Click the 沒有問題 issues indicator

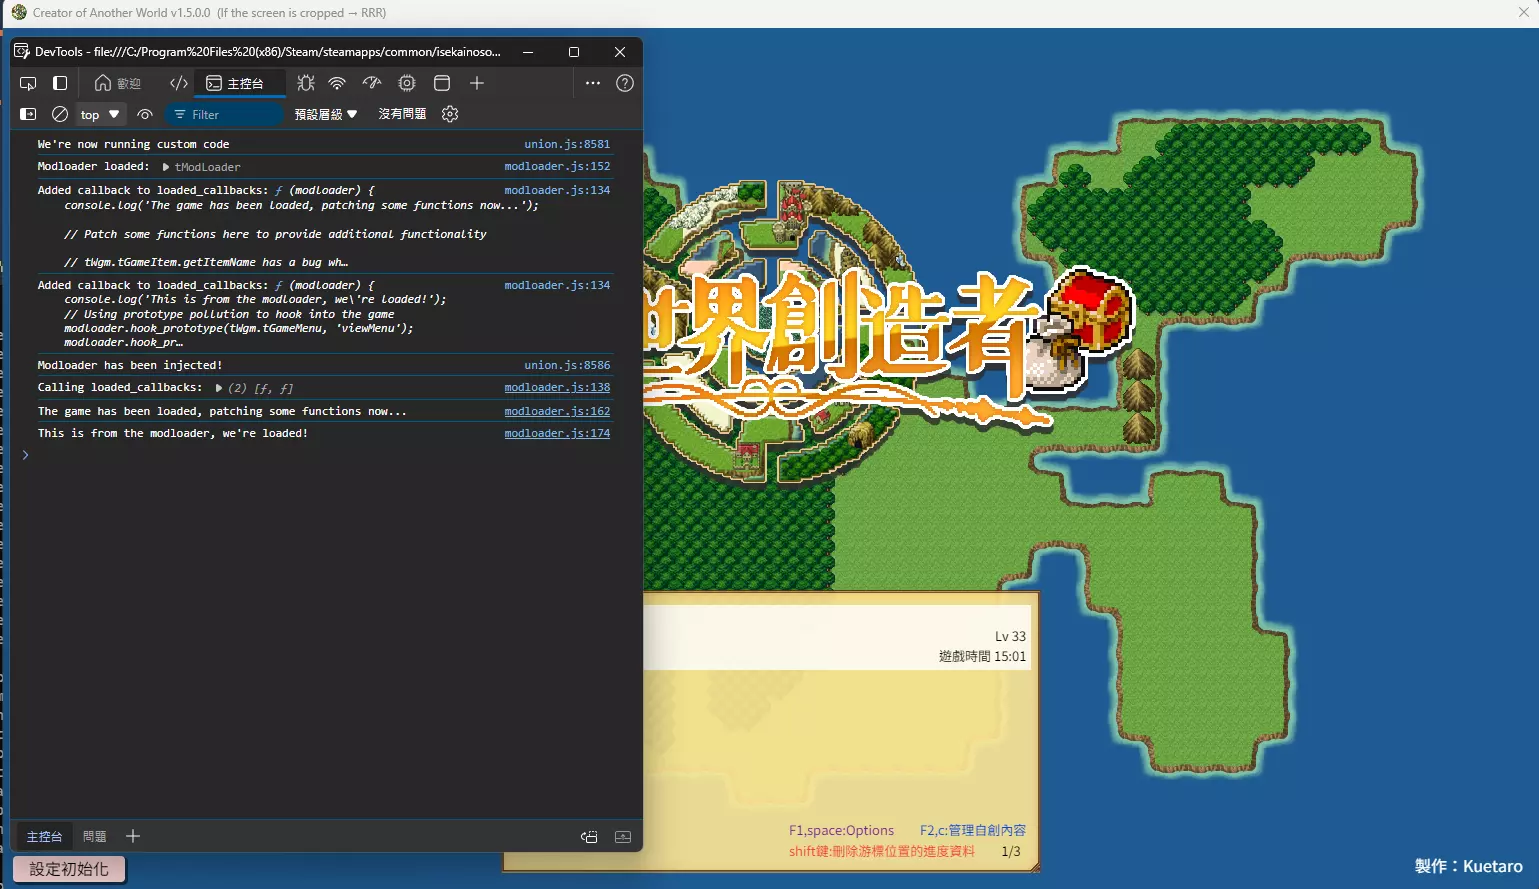coord(402,114)
